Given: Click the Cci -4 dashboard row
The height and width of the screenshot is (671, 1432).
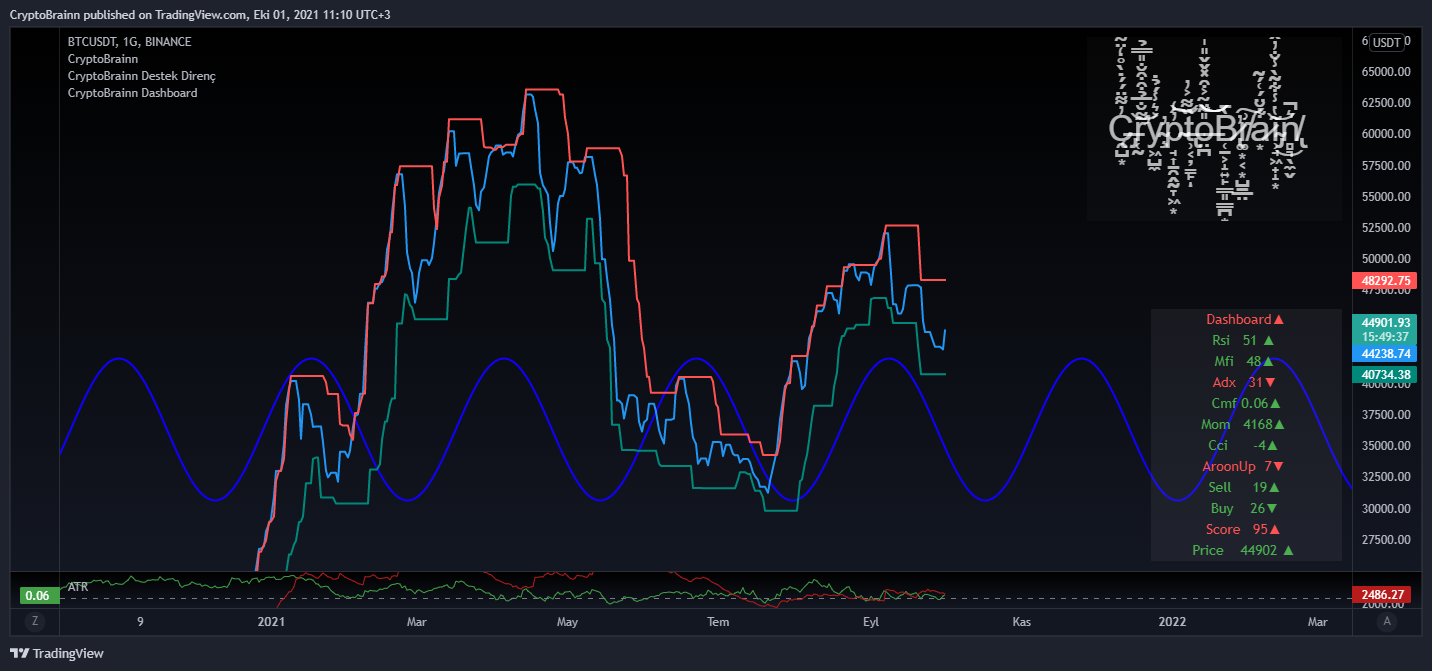Looking at the screenshot, I should coord(1245,446).
